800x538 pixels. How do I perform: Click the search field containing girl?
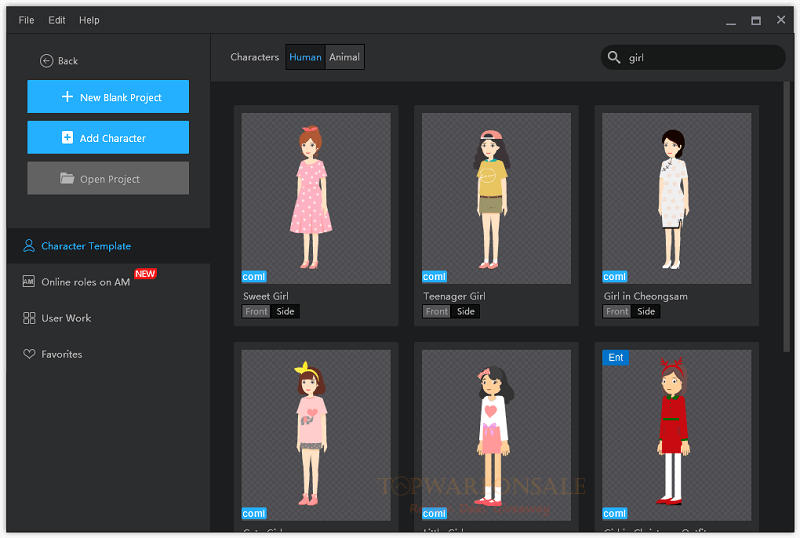pos(693,57)
